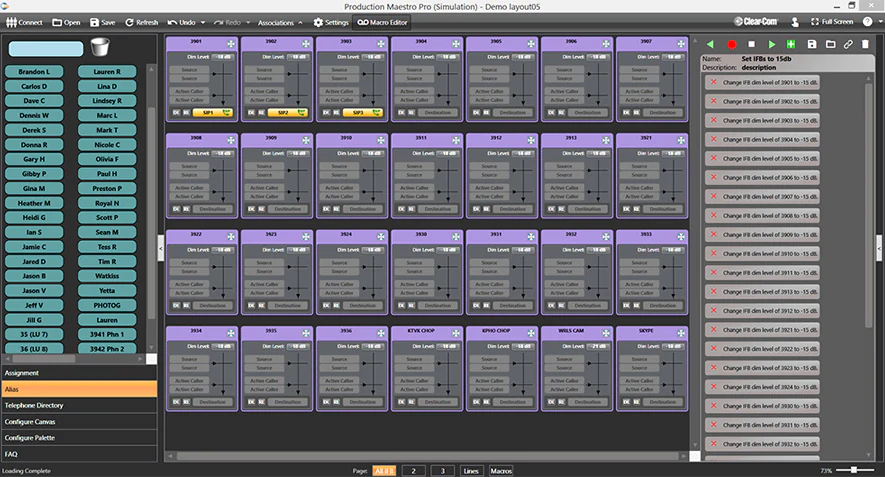Open the Settings button

pyautogui.click(x=331, y=23)
